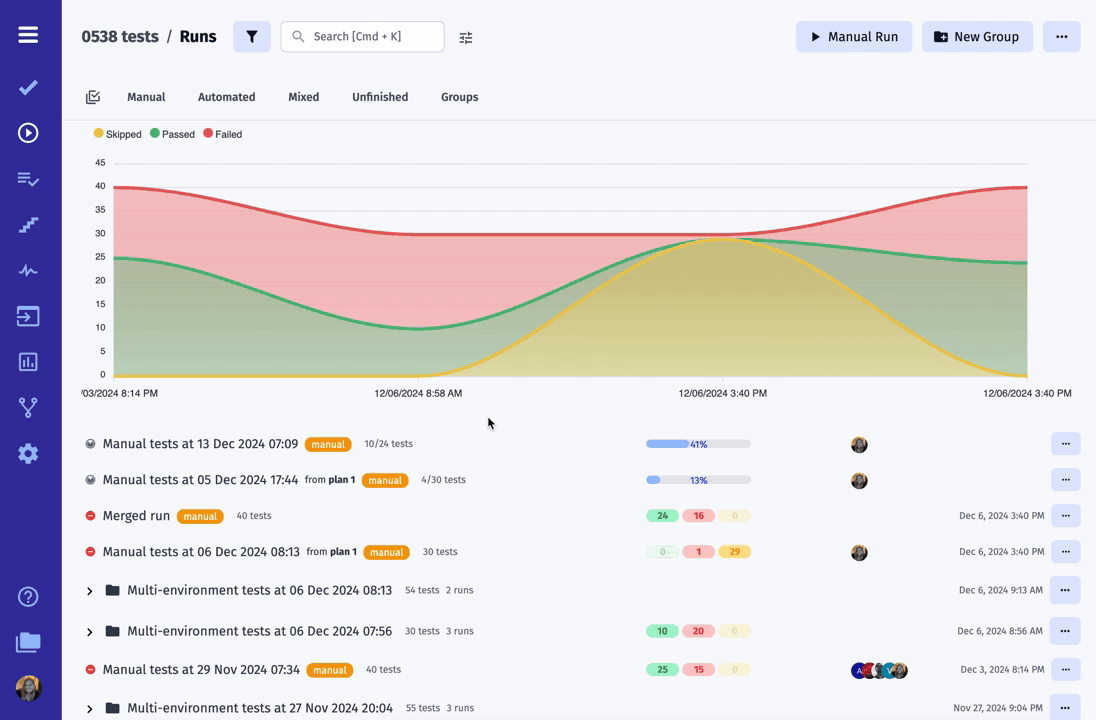This screenshot has width=1096, height=720.
Task: Click the 13% progress bar
Action: tap(698, 480)
